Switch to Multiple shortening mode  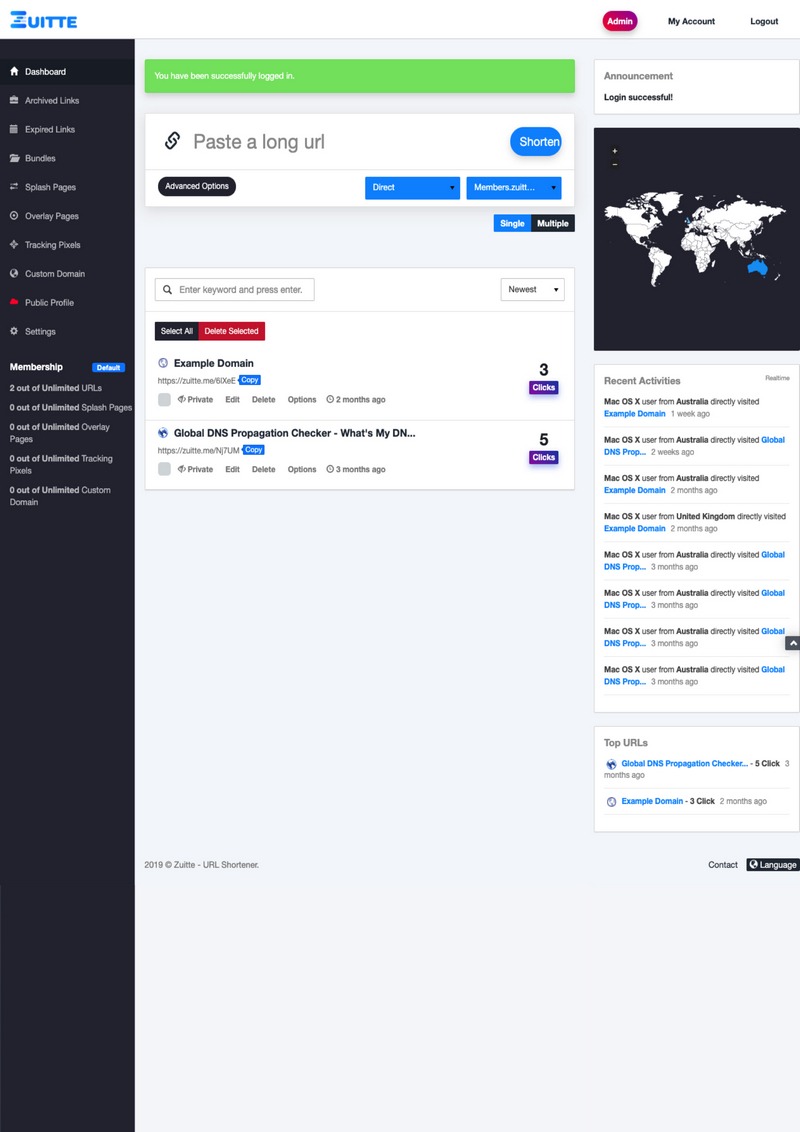[553, 223]
